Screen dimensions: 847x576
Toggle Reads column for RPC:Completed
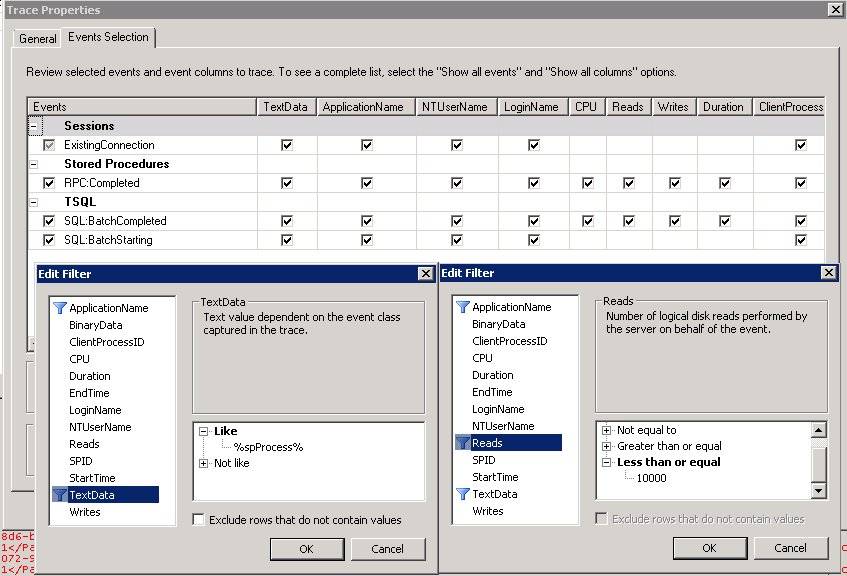[x=629, y=183]
